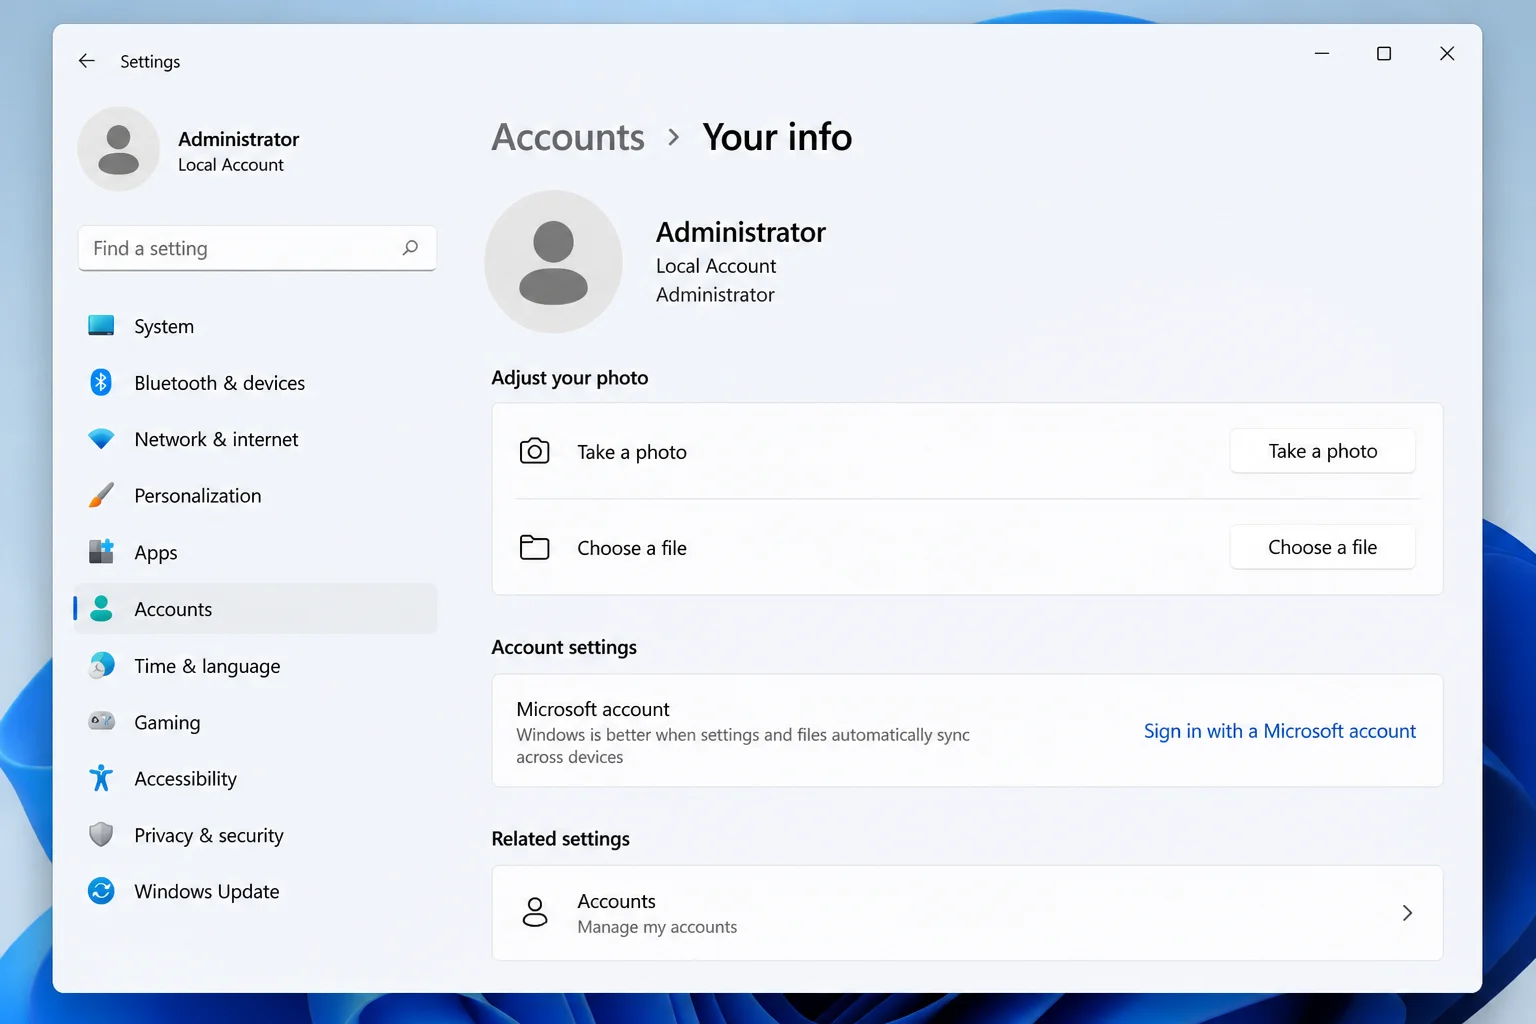The image size is (1536, 1024).
Task: Click the large Administrator profile picture
Action: pyautogui.click(x=554, y=262)
